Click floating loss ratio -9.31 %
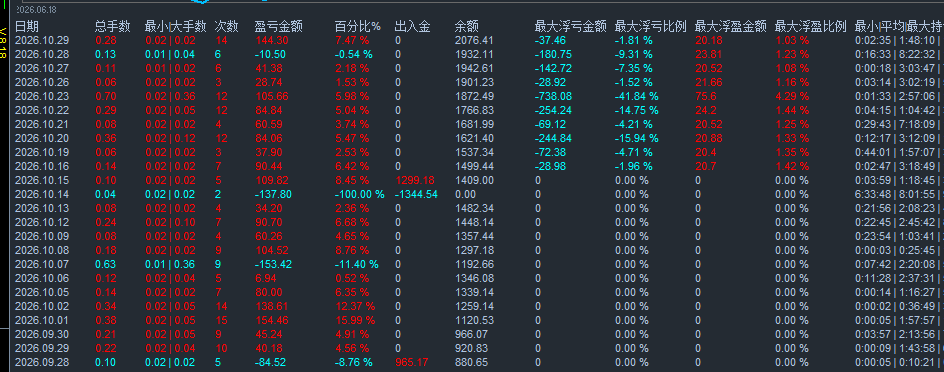Screen dimensions: 944x372 [634, 54]
